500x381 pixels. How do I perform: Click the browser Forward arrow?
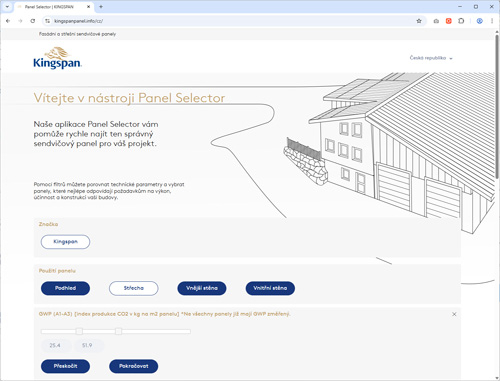tap(20, 21)
